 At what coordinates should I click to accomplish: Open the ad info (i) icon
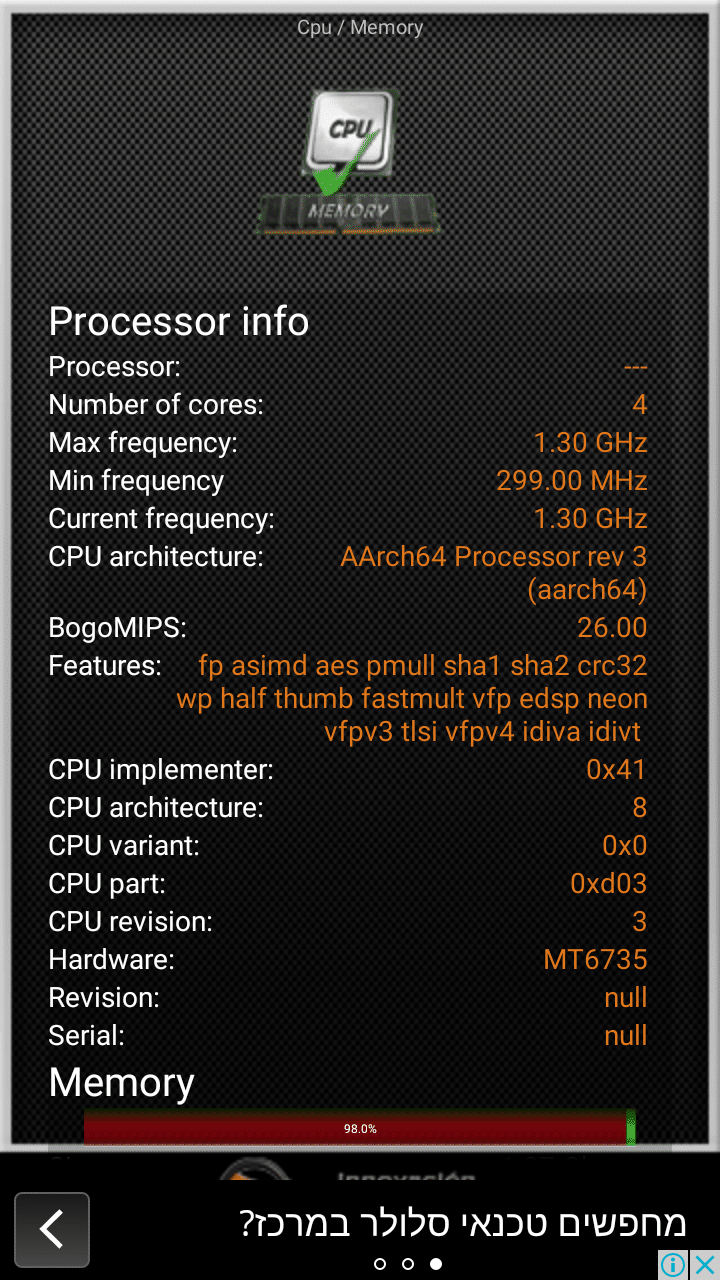tap(674, 1265)
